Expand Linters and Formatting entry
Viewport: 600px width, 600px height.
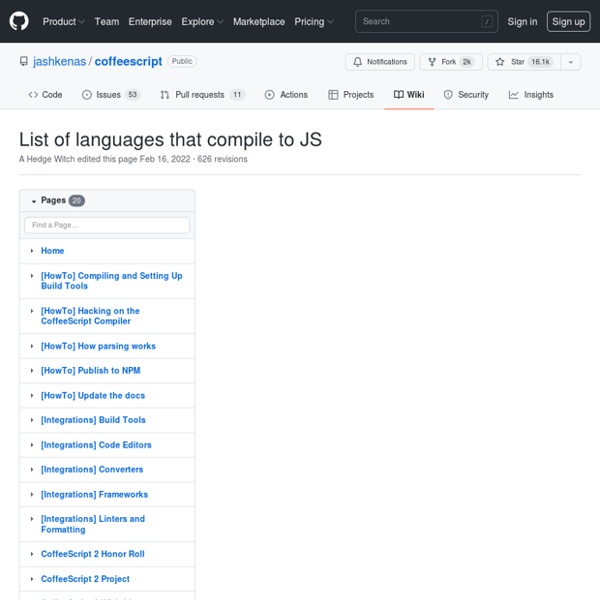point(32,519)
